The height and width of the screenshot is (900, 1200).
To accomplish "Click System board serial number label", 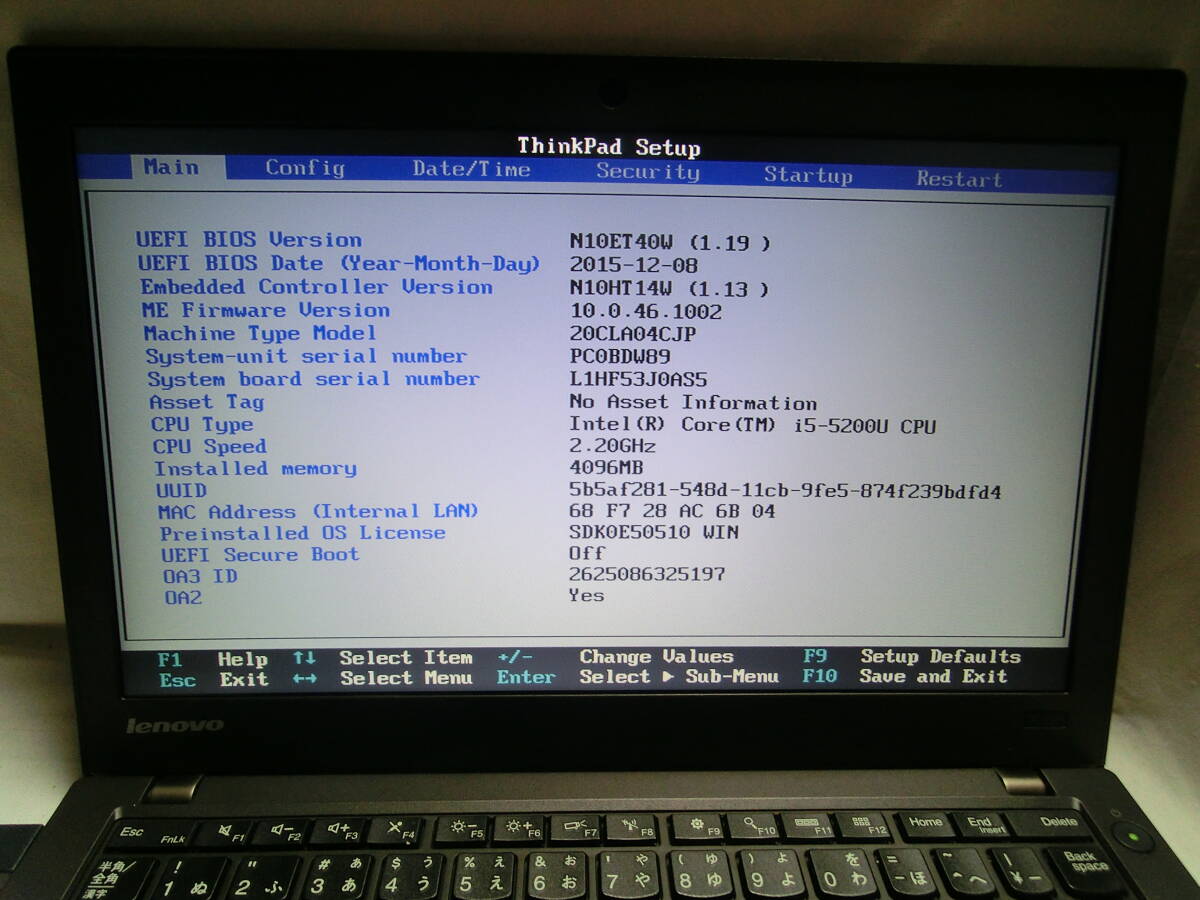I will coord(314,379).
